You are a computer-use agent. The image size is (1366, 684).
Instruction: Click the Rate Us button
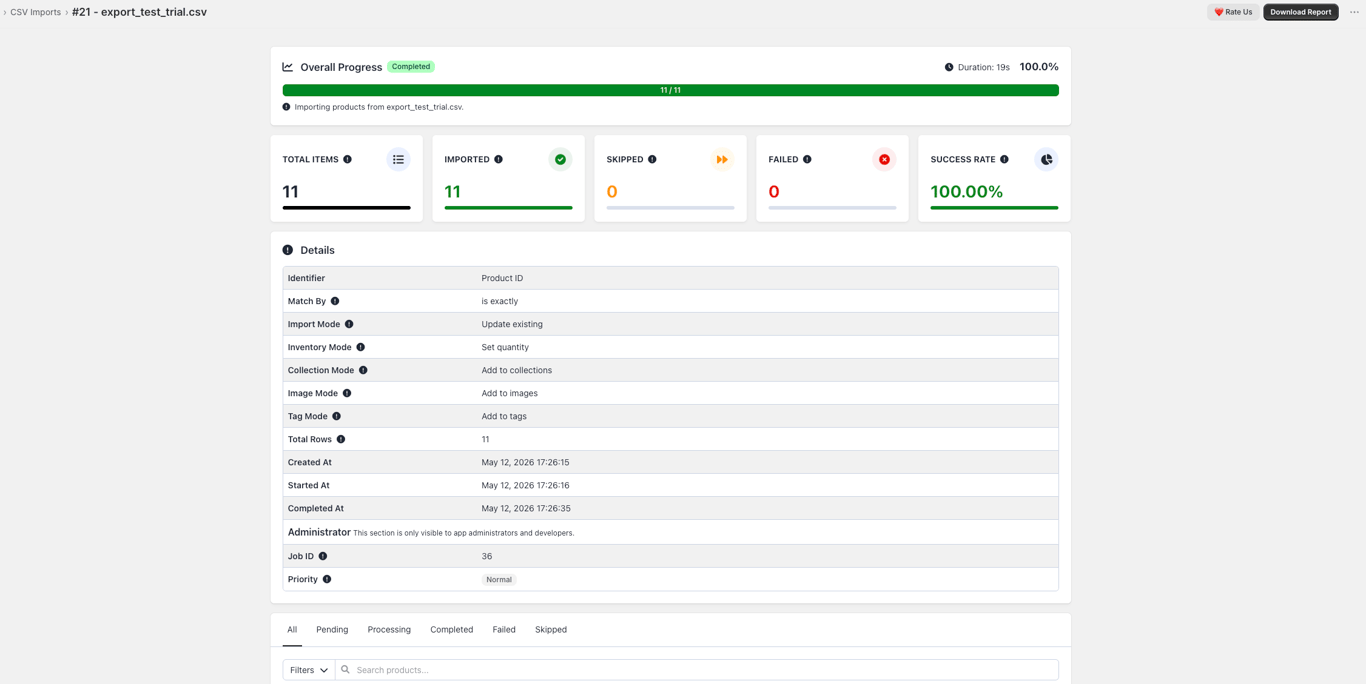(1233, 12)
